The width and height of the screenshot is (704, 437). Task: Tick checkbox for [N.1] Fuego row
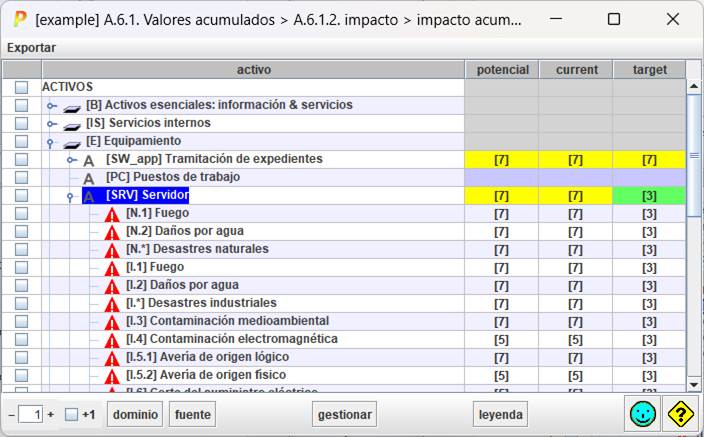click(21, 213)
